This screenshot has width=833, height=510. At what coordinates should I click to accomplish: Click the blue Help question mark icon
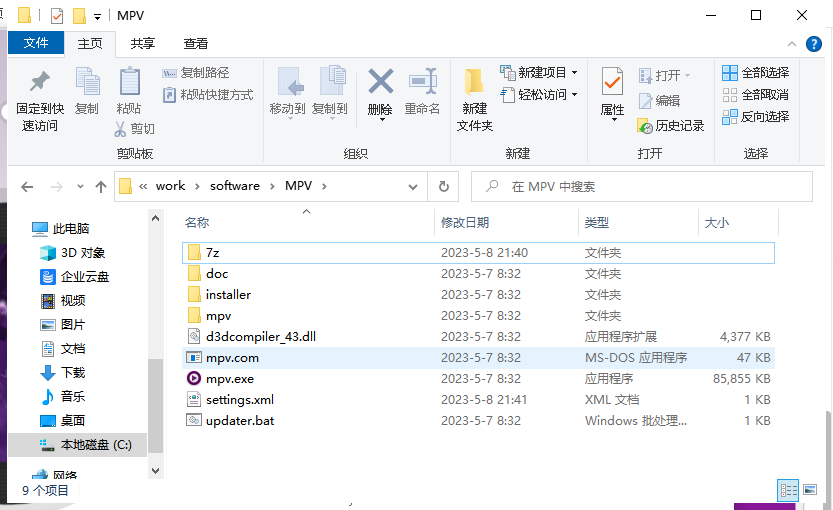(x=813, y=44)
